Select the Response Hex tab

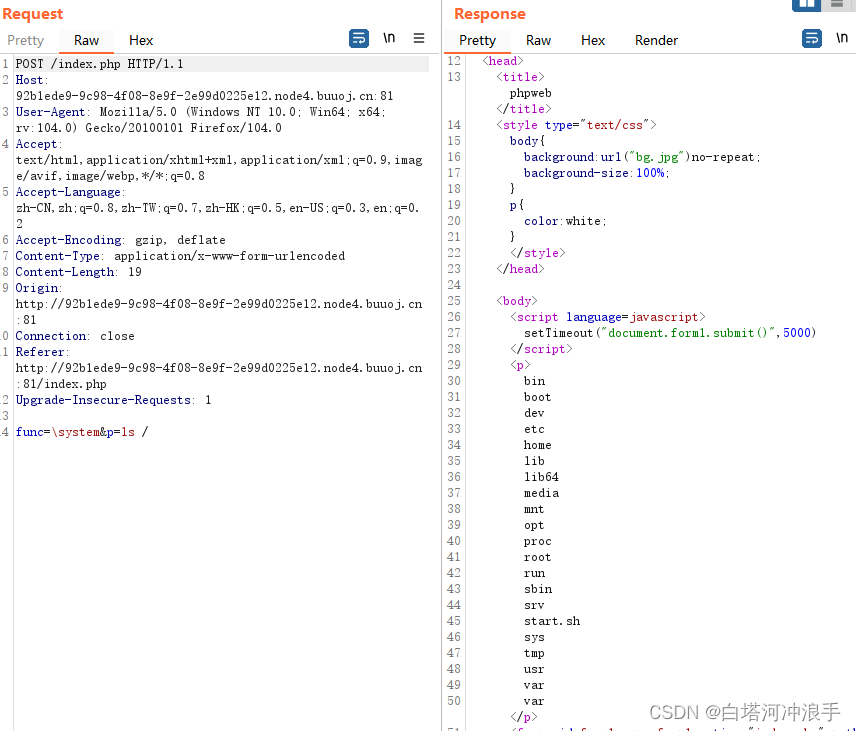(x=593, y=40)
